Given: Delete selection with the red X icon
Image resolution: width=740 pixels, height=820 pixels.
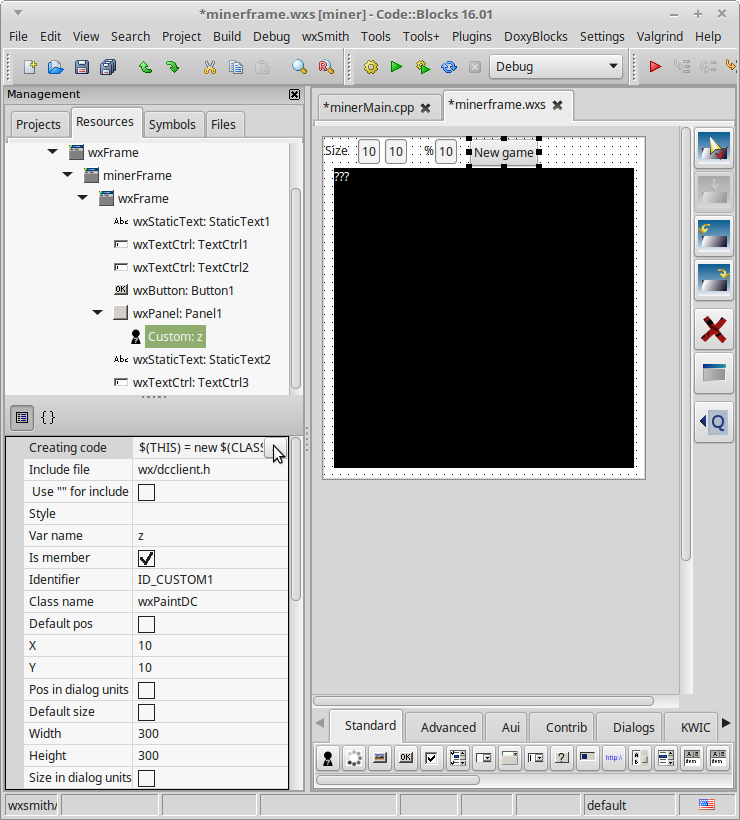Looking at the screenshot, I should click(714, 329).
